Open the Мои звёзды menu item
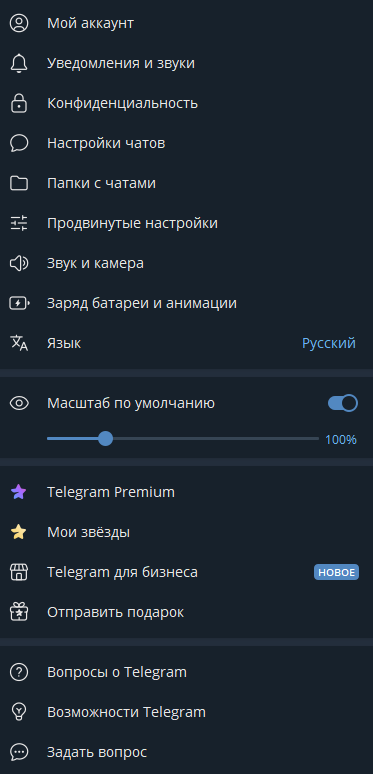 pyautogui.click(x=186, y=532)
